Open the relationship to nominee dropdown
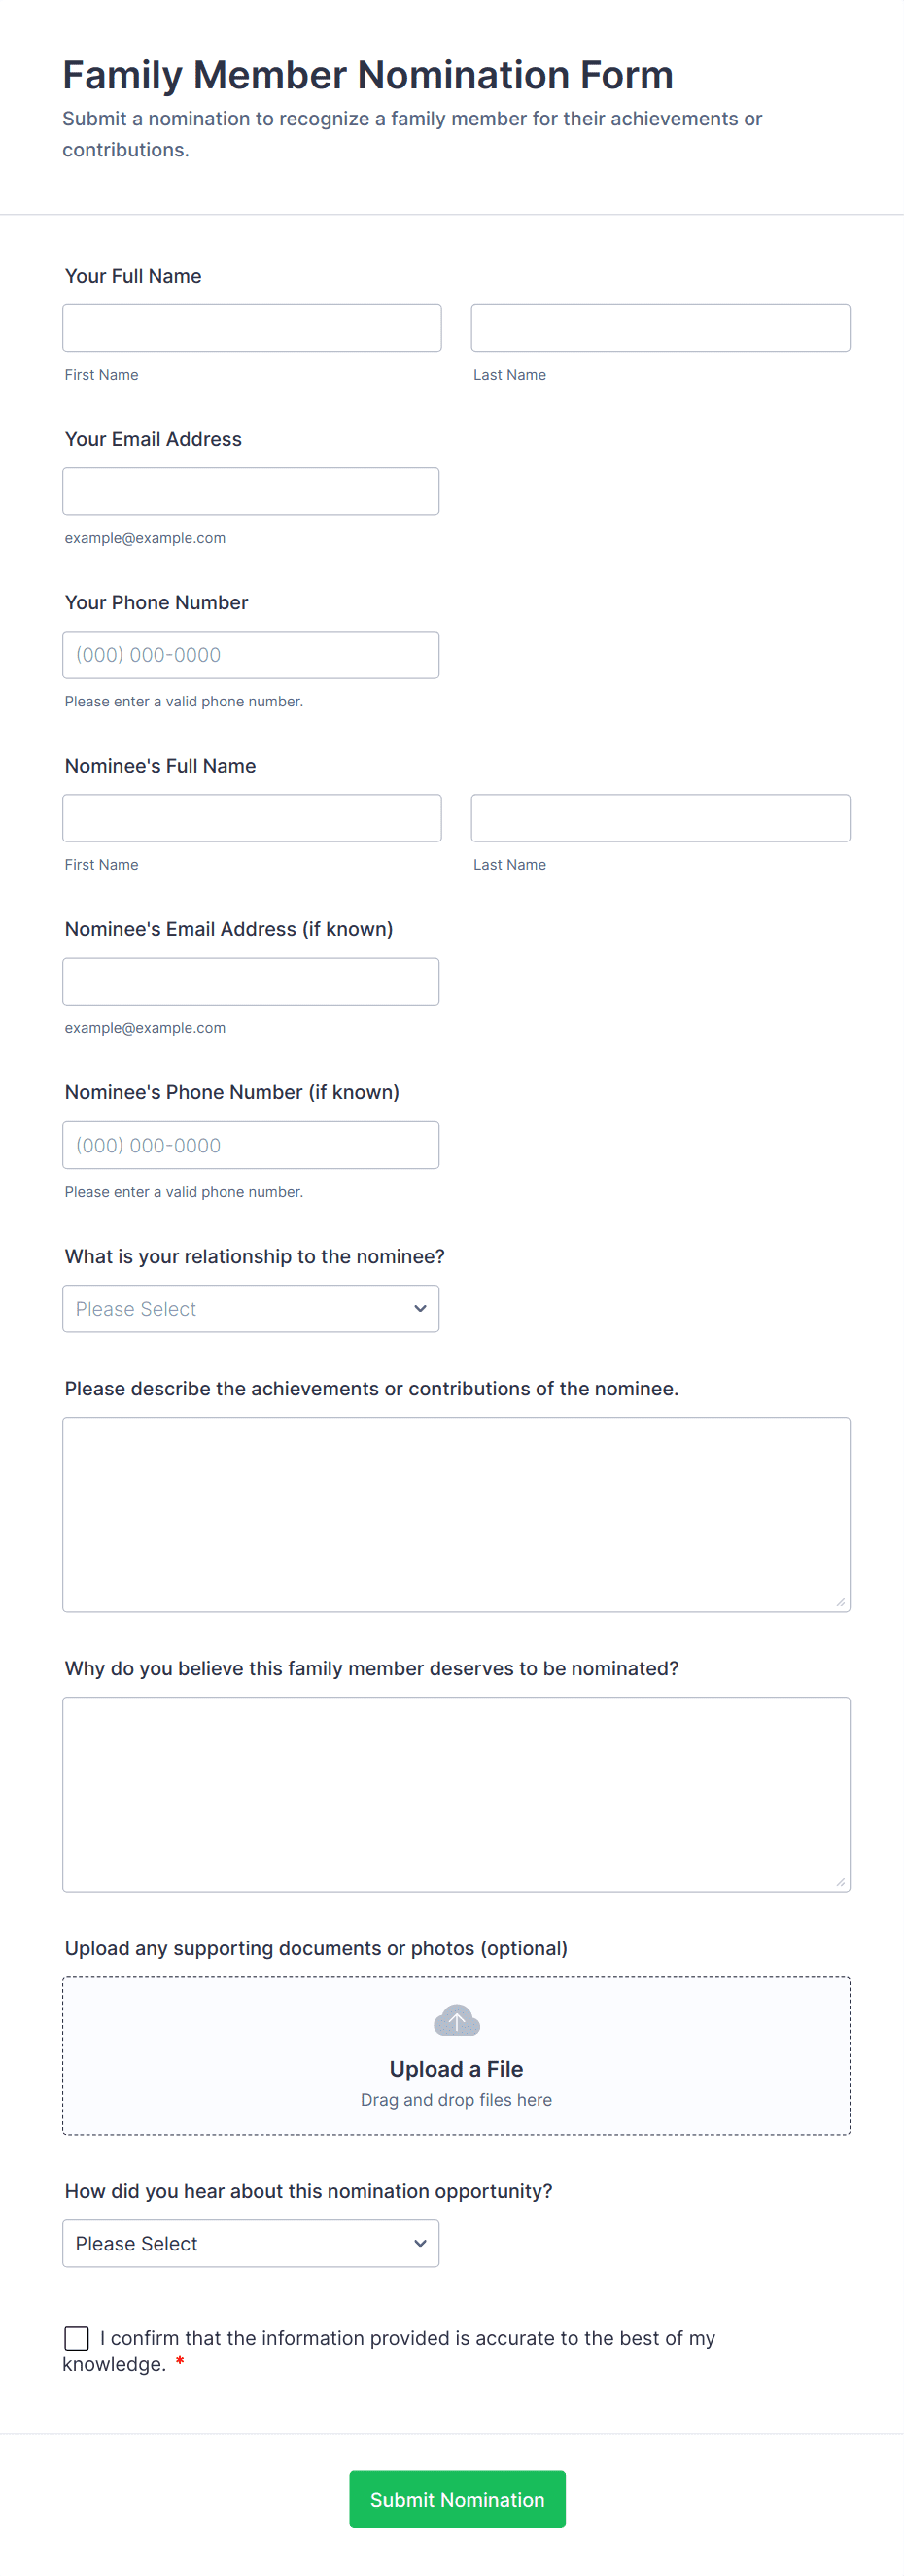The width and height of the screenshot is (904, 2576). 250,1308
